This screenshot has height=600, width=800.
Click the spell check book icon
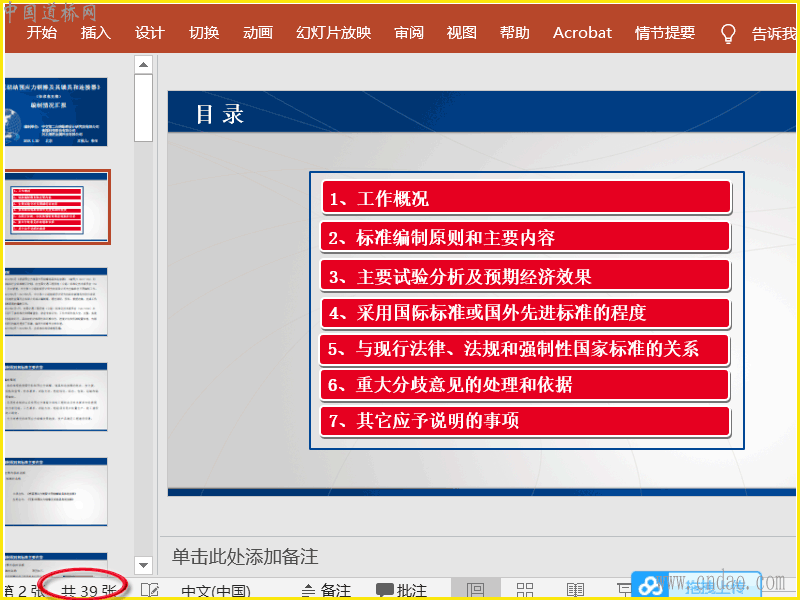click(x=149, y=590)
